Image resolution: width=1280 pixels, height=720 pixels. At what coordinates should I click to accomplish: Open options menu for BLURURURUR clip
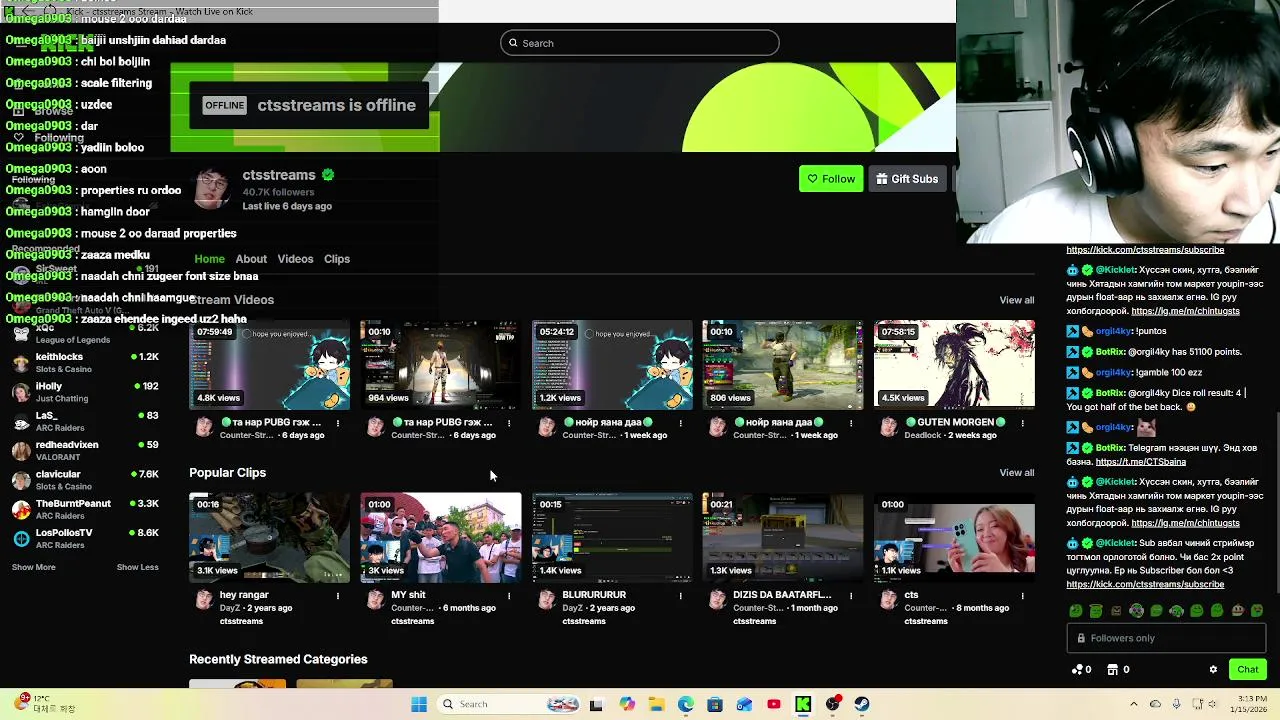[680, 596]
